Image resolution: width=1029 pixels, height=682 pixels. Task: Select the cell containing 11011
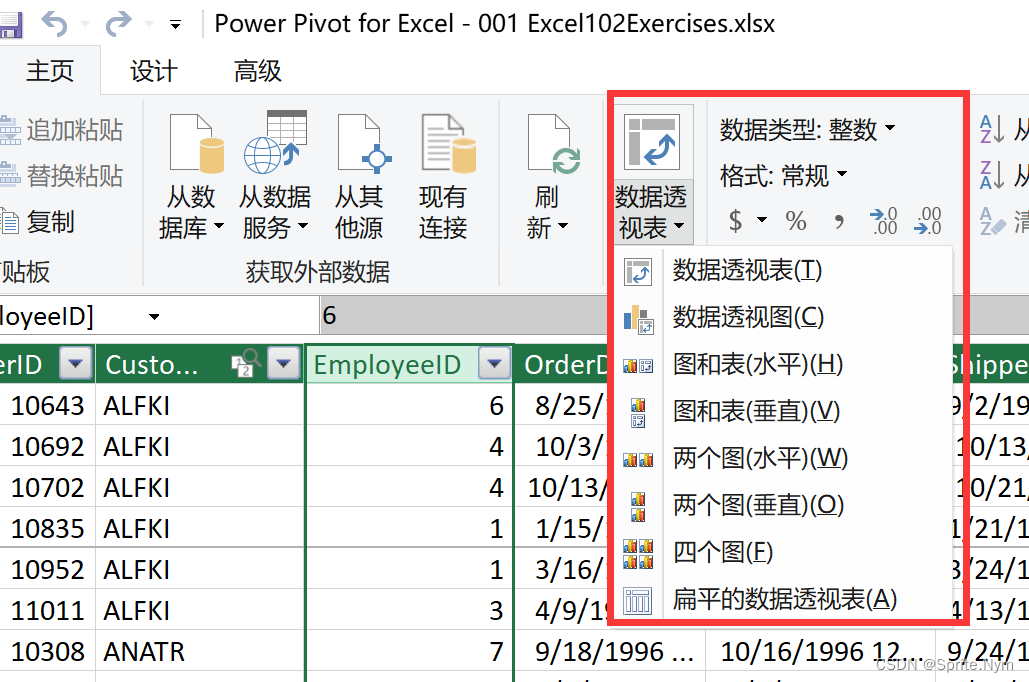[x=47, y=610]
